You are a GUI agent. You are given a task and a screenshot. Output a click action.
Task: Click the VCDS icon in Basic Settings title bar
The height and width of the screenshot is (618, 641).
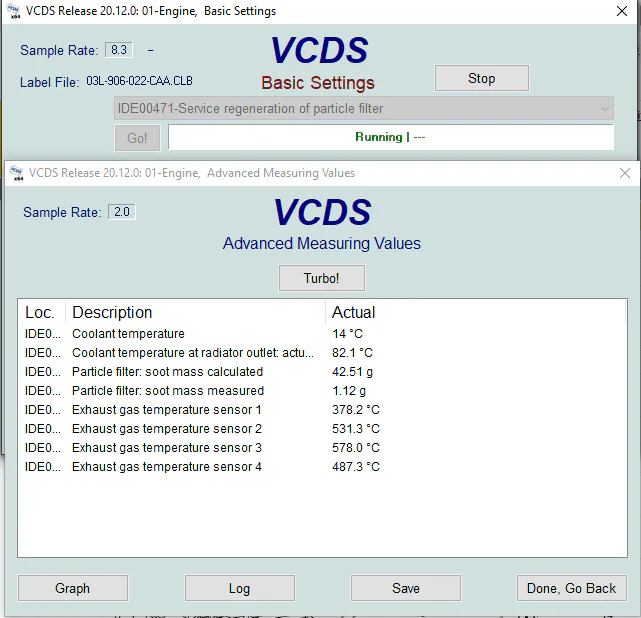tap(13, 11)
